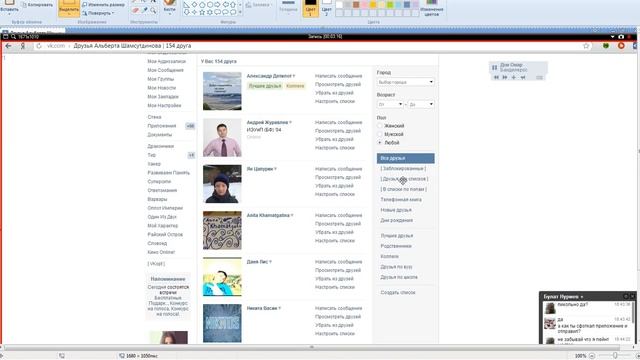Image resolution: width=640 pixels, height=360 pixels.
Task: Open the Город city selection dropdown
Action: click(405, 82)
